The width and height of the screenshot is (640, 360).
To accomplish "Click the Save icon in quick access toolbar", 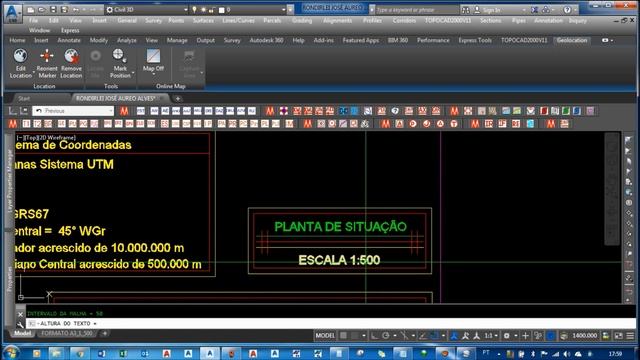I will click(53, 9).
